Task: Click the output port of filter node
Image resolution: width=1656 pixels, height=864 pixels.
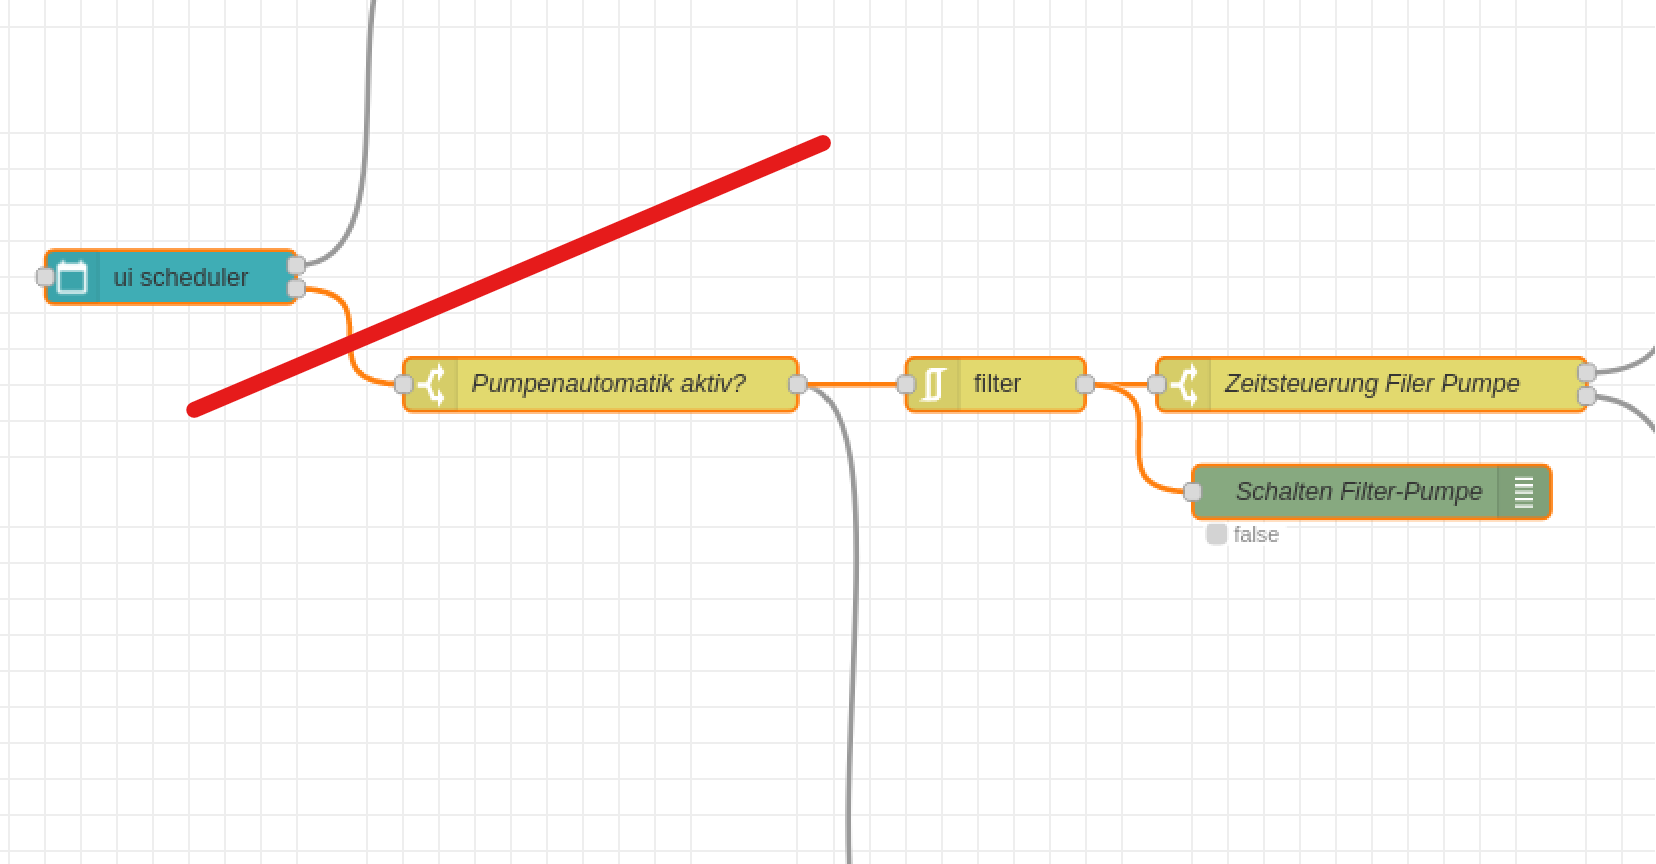Action: pos(1085,384)
